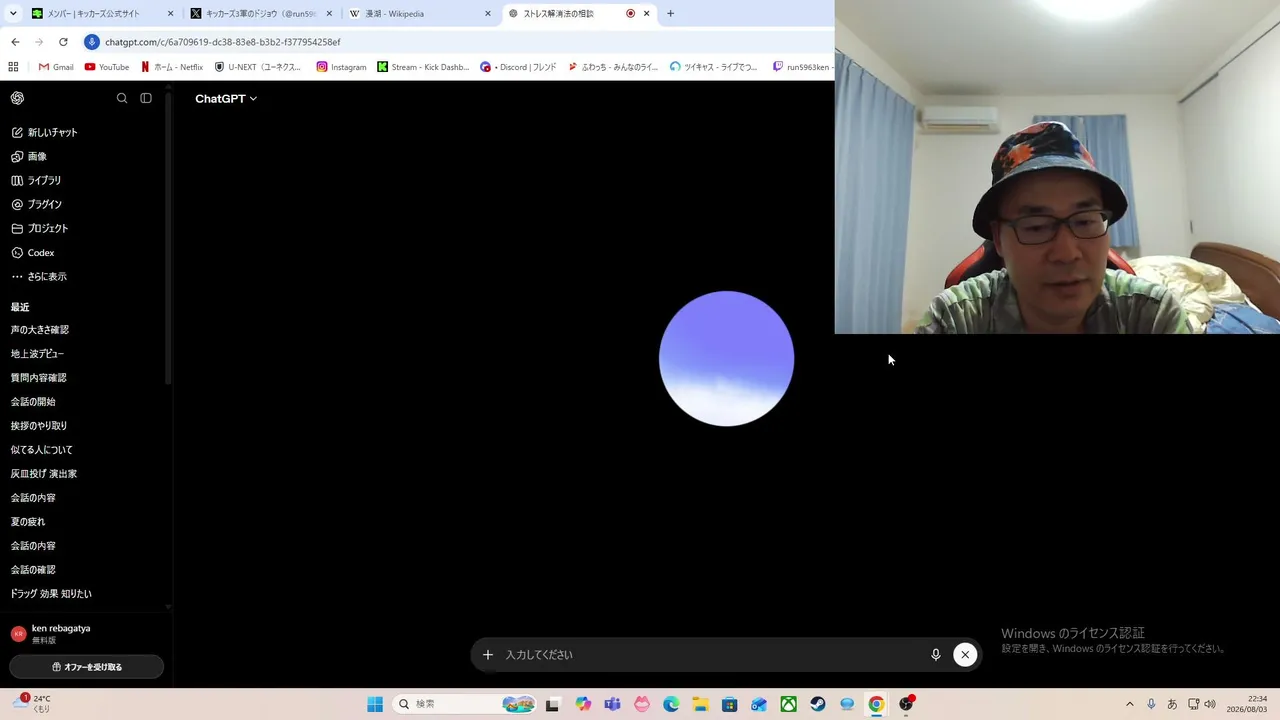Open the chat titled 似てる人について

[42, 449]
